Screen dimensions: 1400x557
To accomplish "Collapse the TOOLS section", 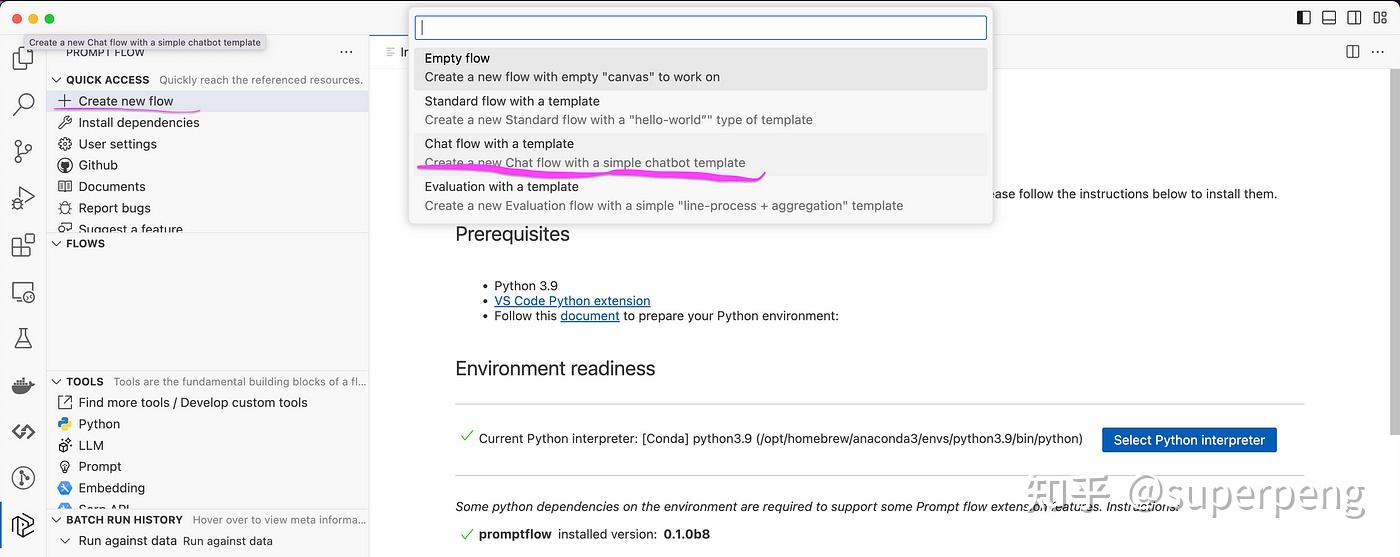I will coord(57,381).
